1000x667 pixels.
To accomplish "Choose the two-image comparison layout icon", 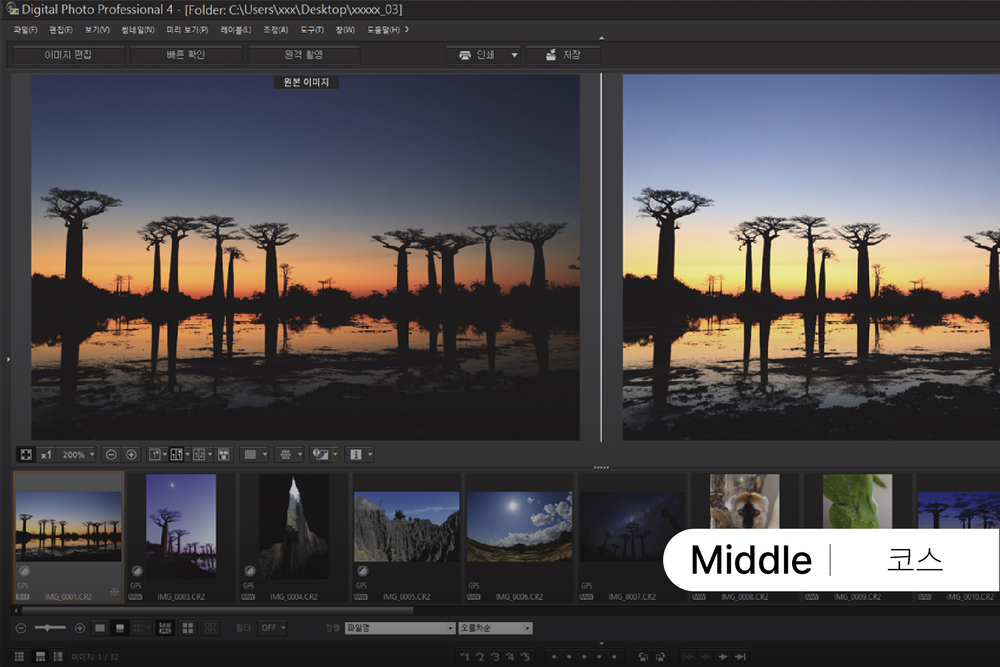I will pyautogui.click(x=200, y=455).
